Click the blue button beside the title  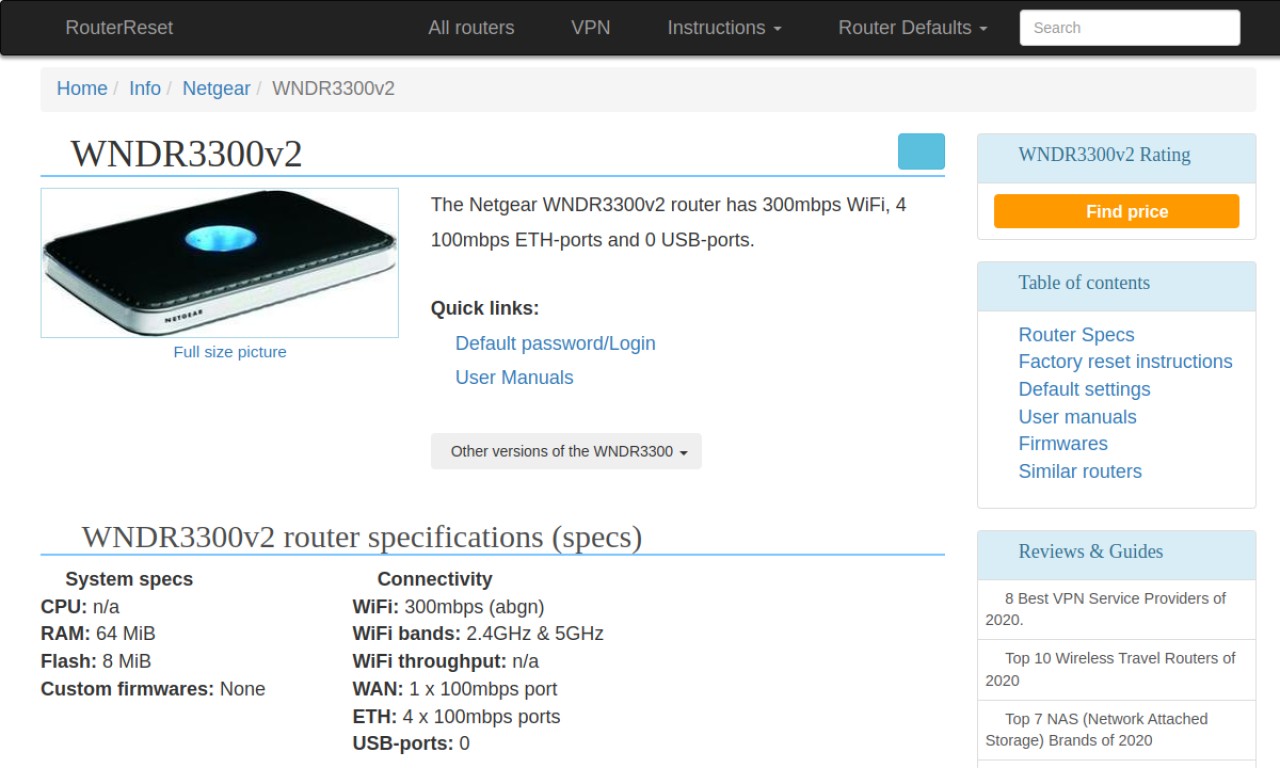click(x=921, y=151)
